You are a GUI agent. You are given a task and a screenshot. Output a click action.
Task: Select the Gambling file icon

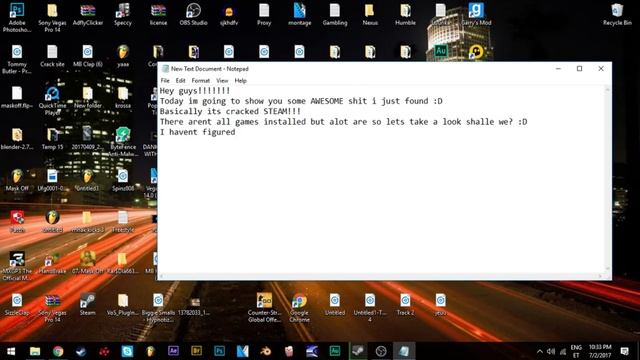click(335, 14)
